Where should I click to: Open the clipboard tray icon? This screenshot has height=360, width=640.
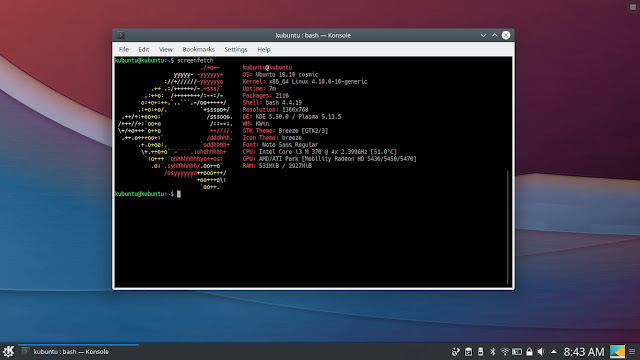468,351
